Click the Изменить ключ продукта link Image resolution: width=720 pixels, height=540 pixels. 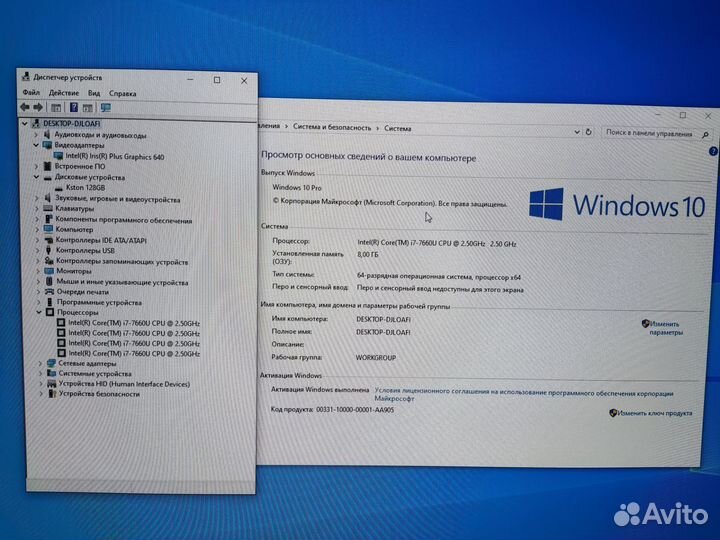point(654,412)
